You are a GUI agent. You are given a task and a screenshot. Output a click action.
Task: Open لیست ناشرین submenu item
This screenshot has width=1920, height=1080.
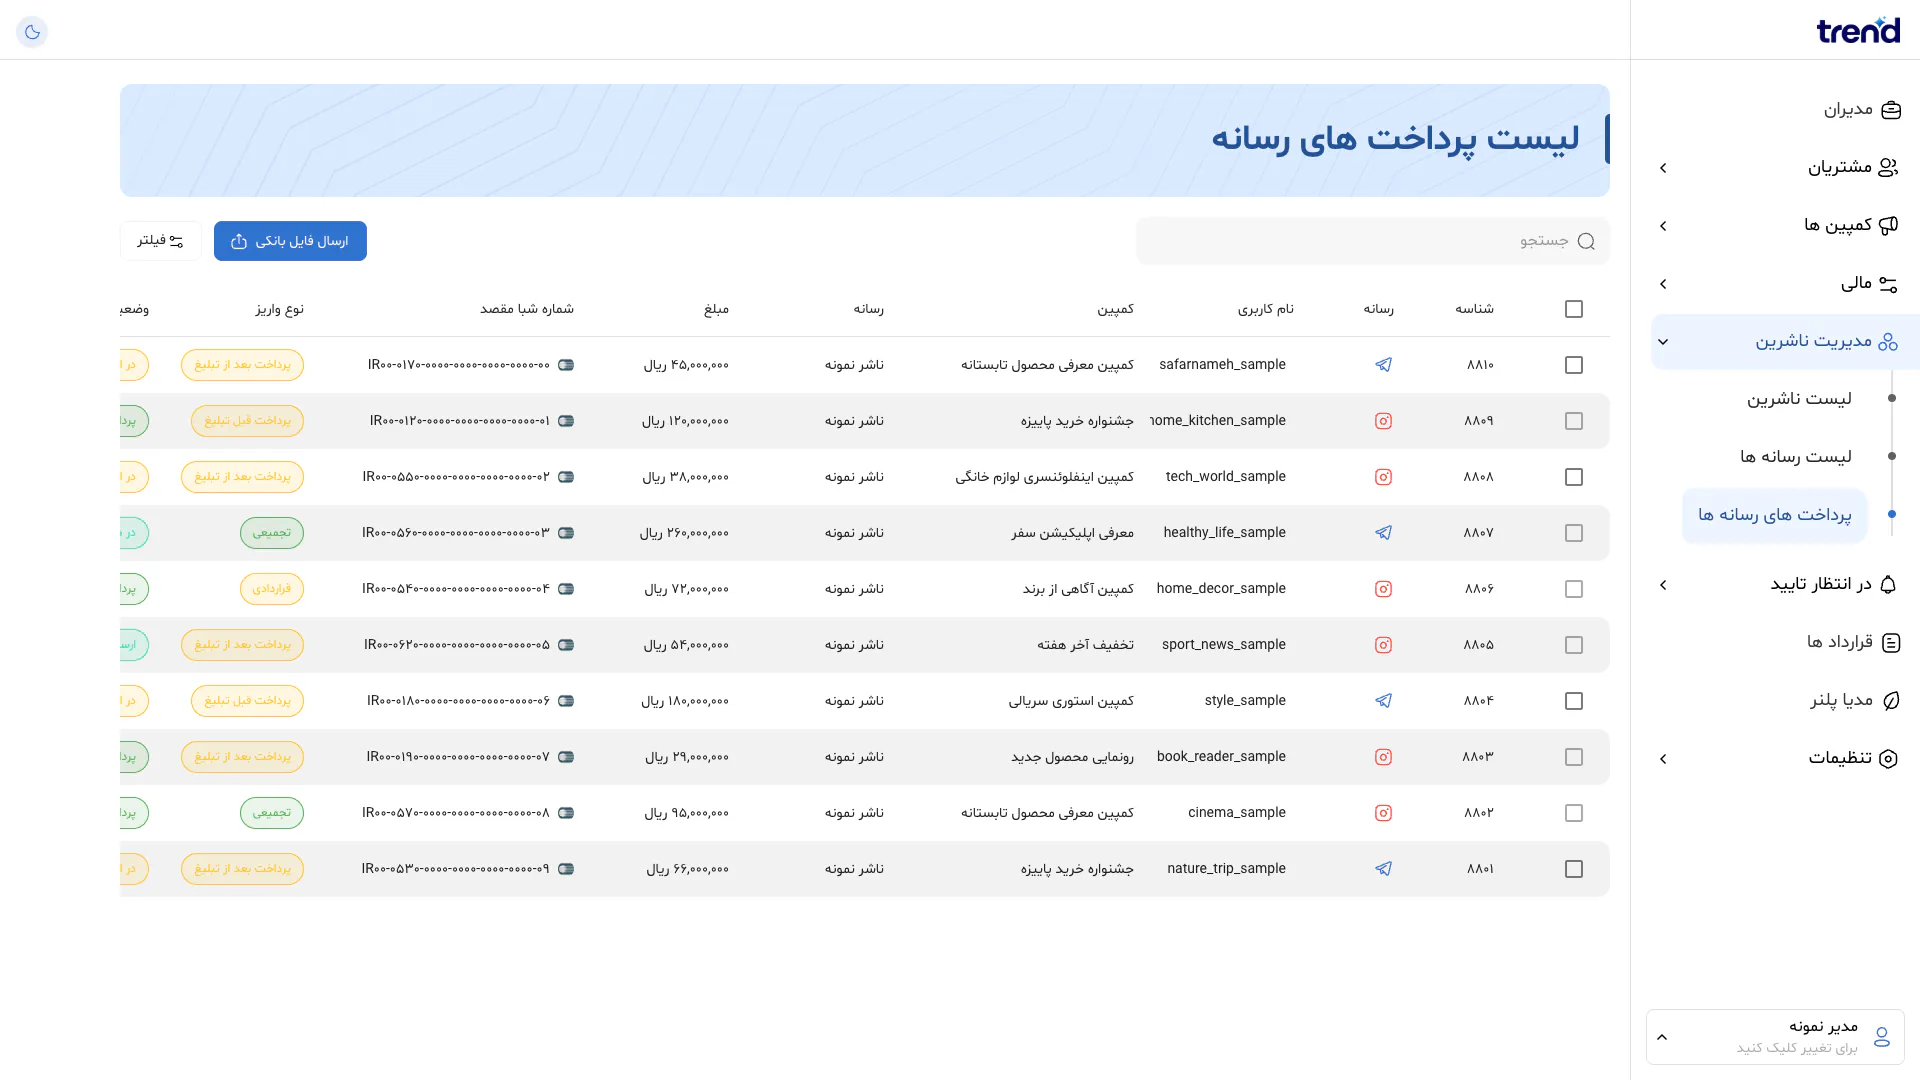(x=1799, y=399)
